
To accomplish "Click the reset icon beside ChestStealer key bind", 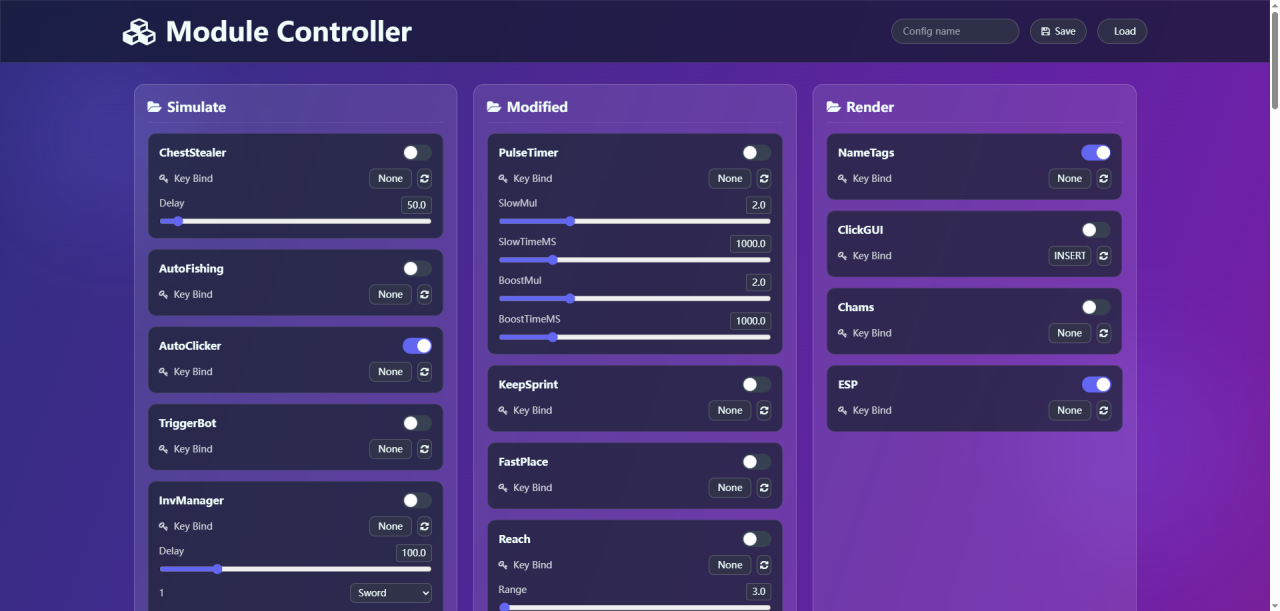I will [424, 179].
